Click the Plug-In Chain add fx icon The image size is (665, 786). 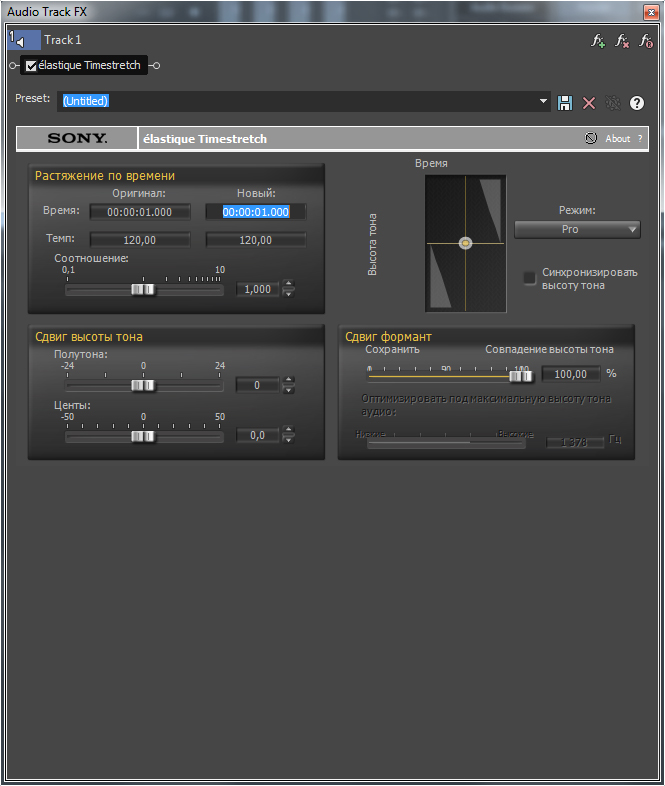[598, 41]
